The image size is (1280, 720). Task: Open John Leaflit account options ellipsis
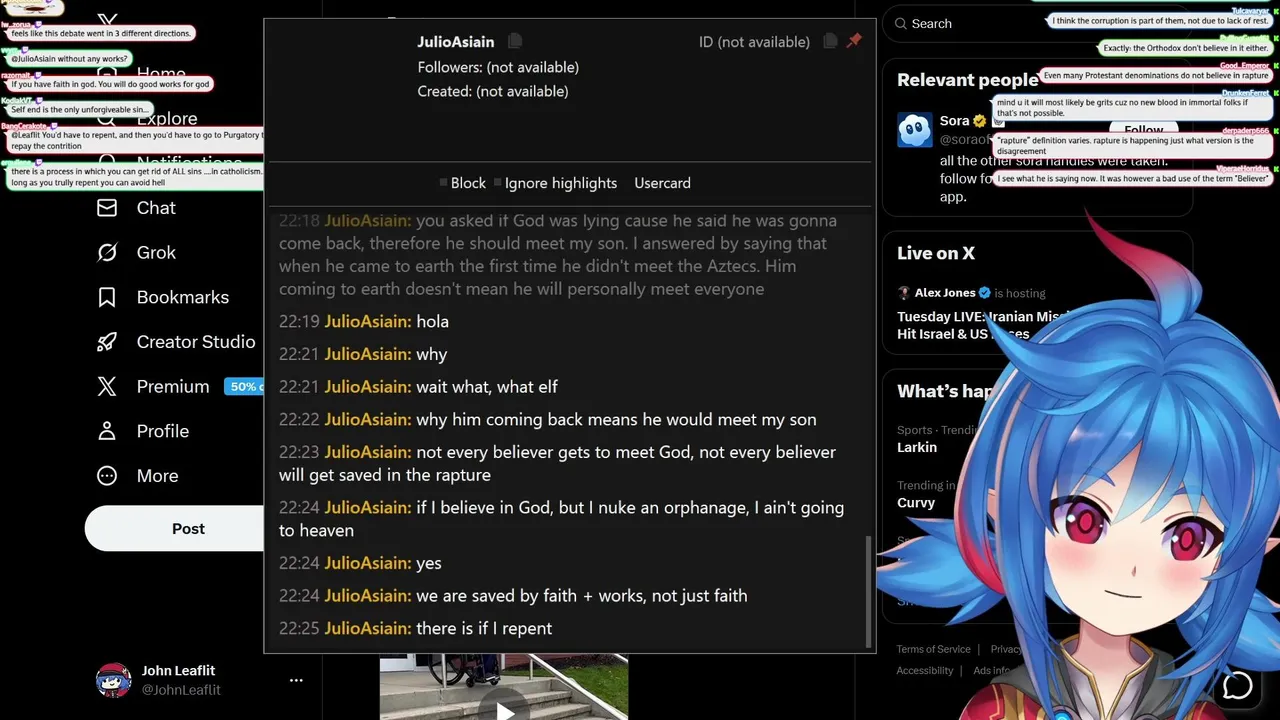coord(296,680)
